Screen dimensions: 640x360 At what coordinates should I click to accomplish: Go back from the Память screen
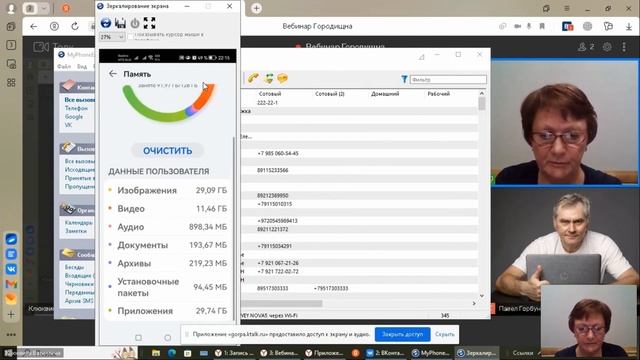point(113,73)
